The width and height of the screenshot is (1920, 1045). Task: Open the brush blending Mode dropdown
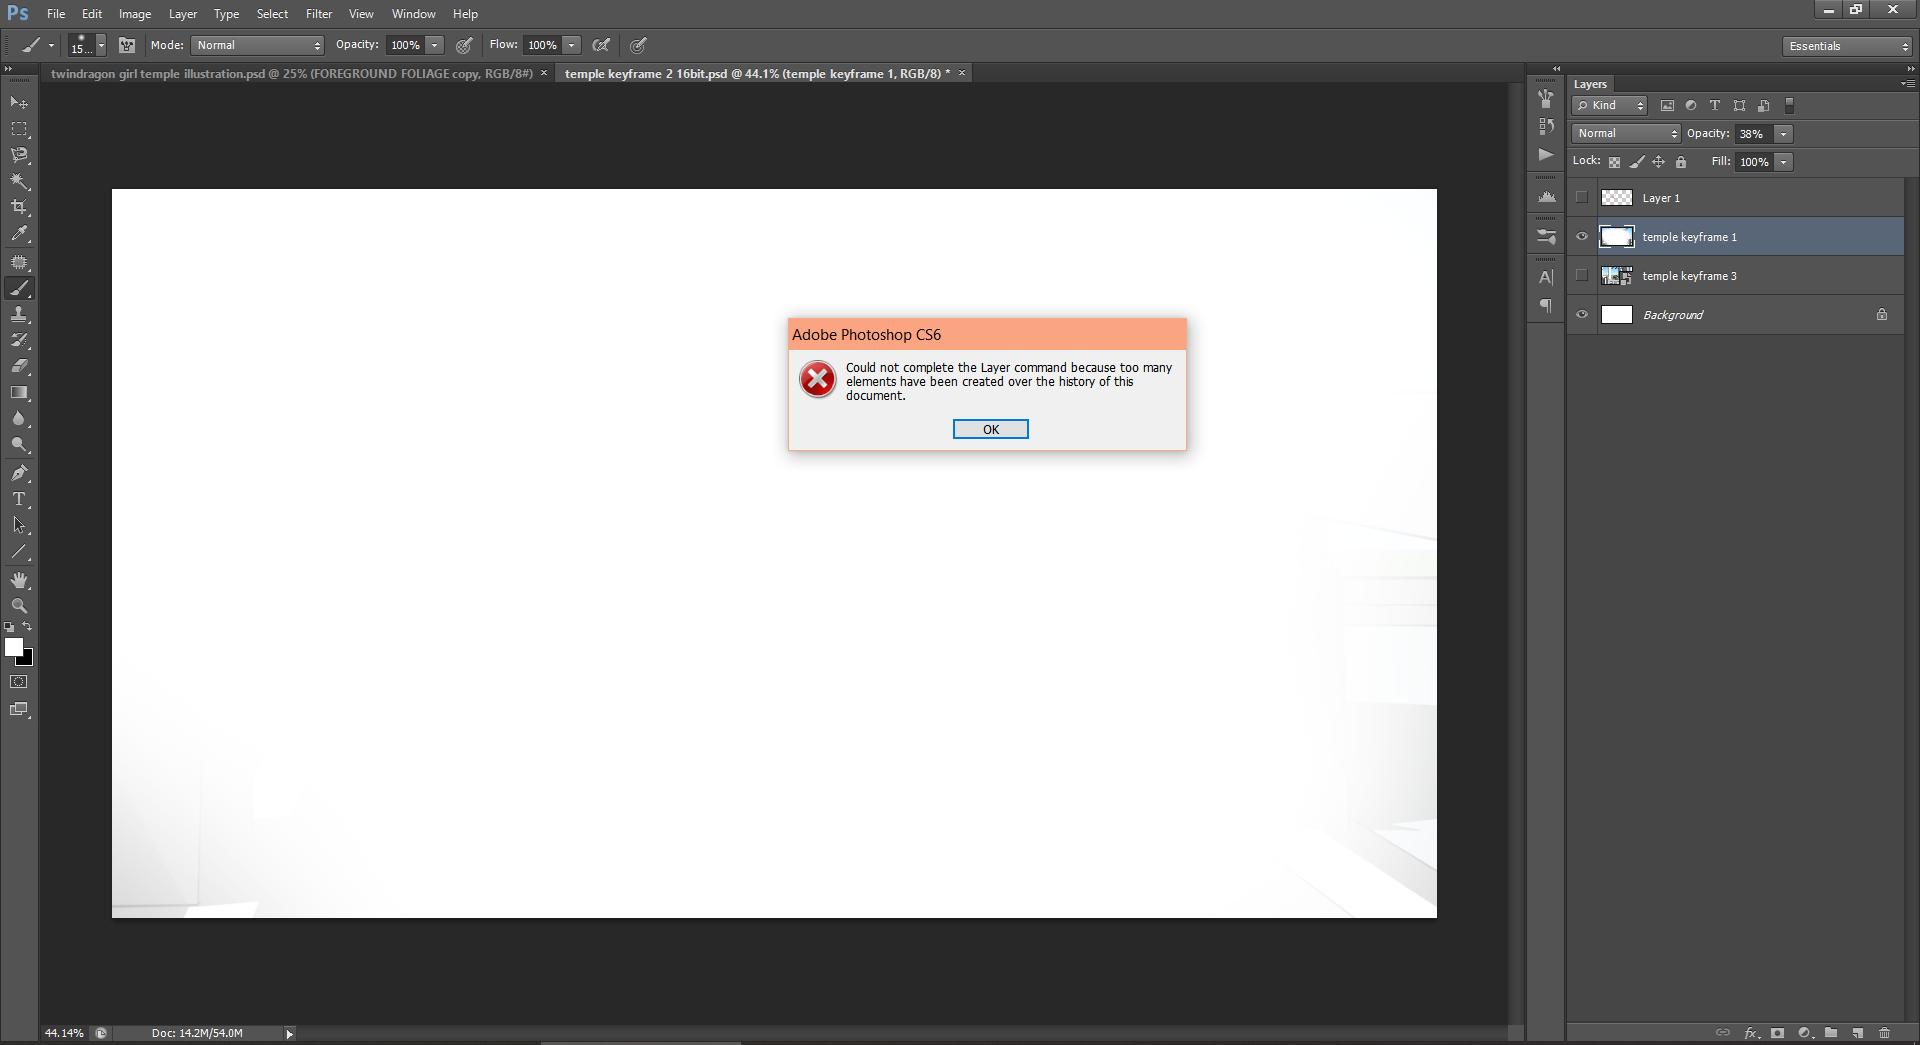pyautogui.click(x=256, y=45)
